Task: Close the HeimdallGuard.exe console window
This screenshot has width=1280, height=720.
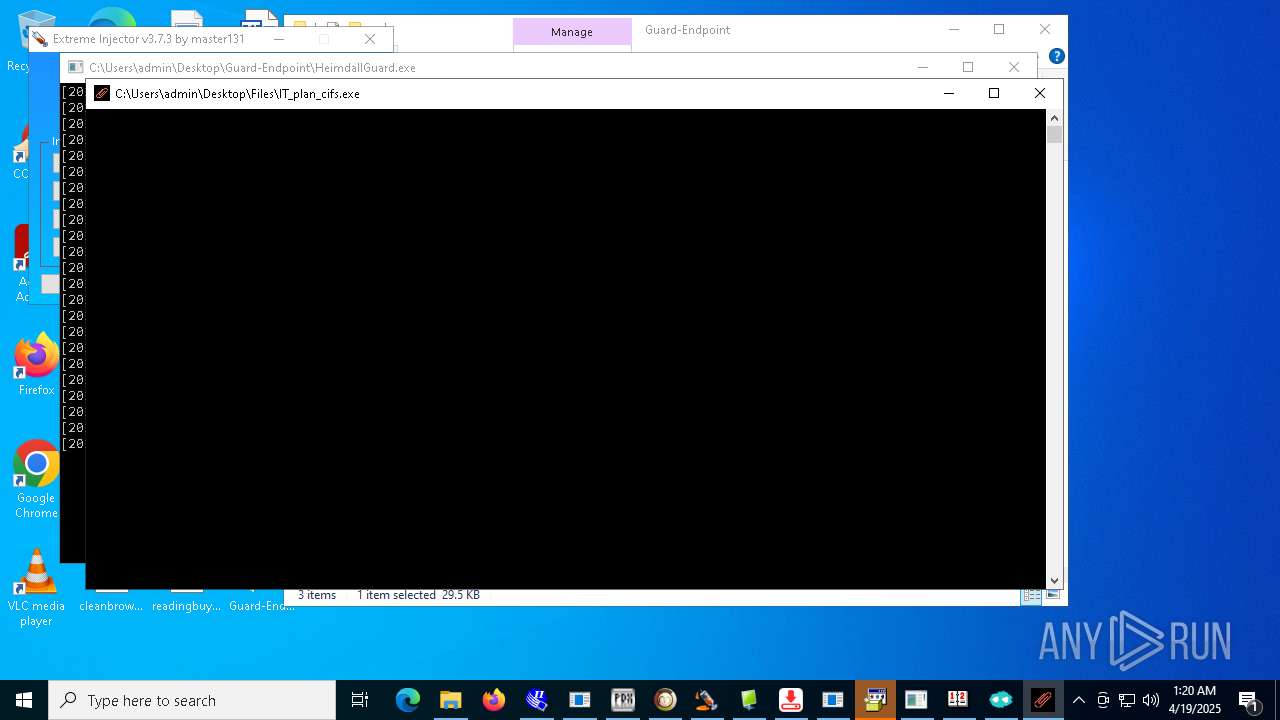Action: (1014, 67)
